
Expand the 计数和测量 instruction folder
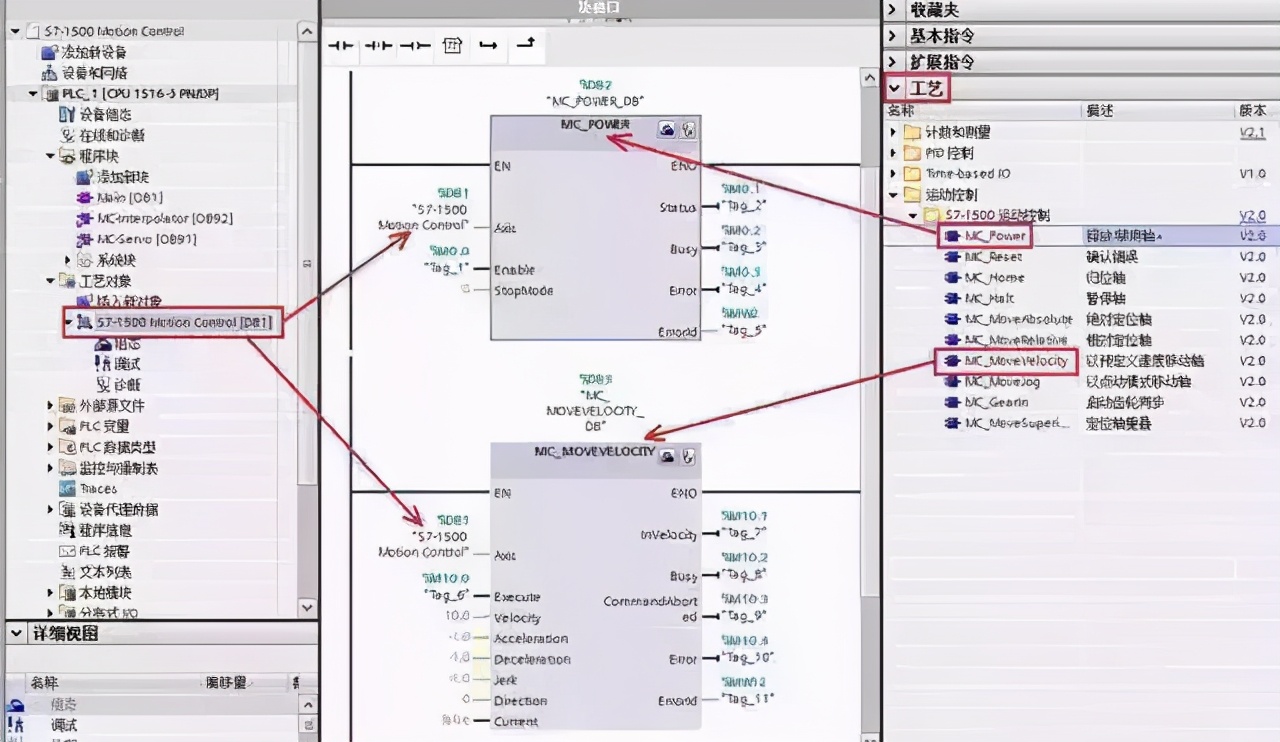coord(894,132)
